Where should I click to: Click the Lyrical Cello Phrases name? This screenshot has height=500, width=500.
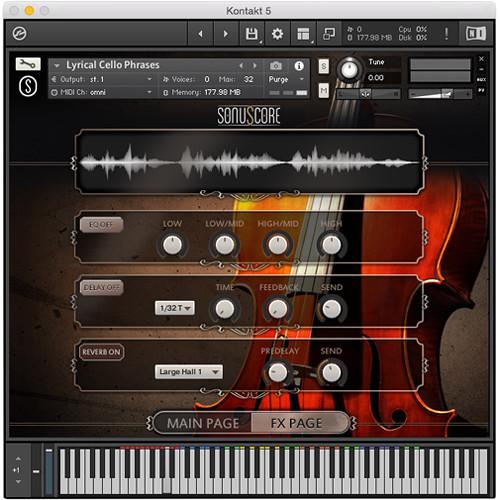pos(113,65)
